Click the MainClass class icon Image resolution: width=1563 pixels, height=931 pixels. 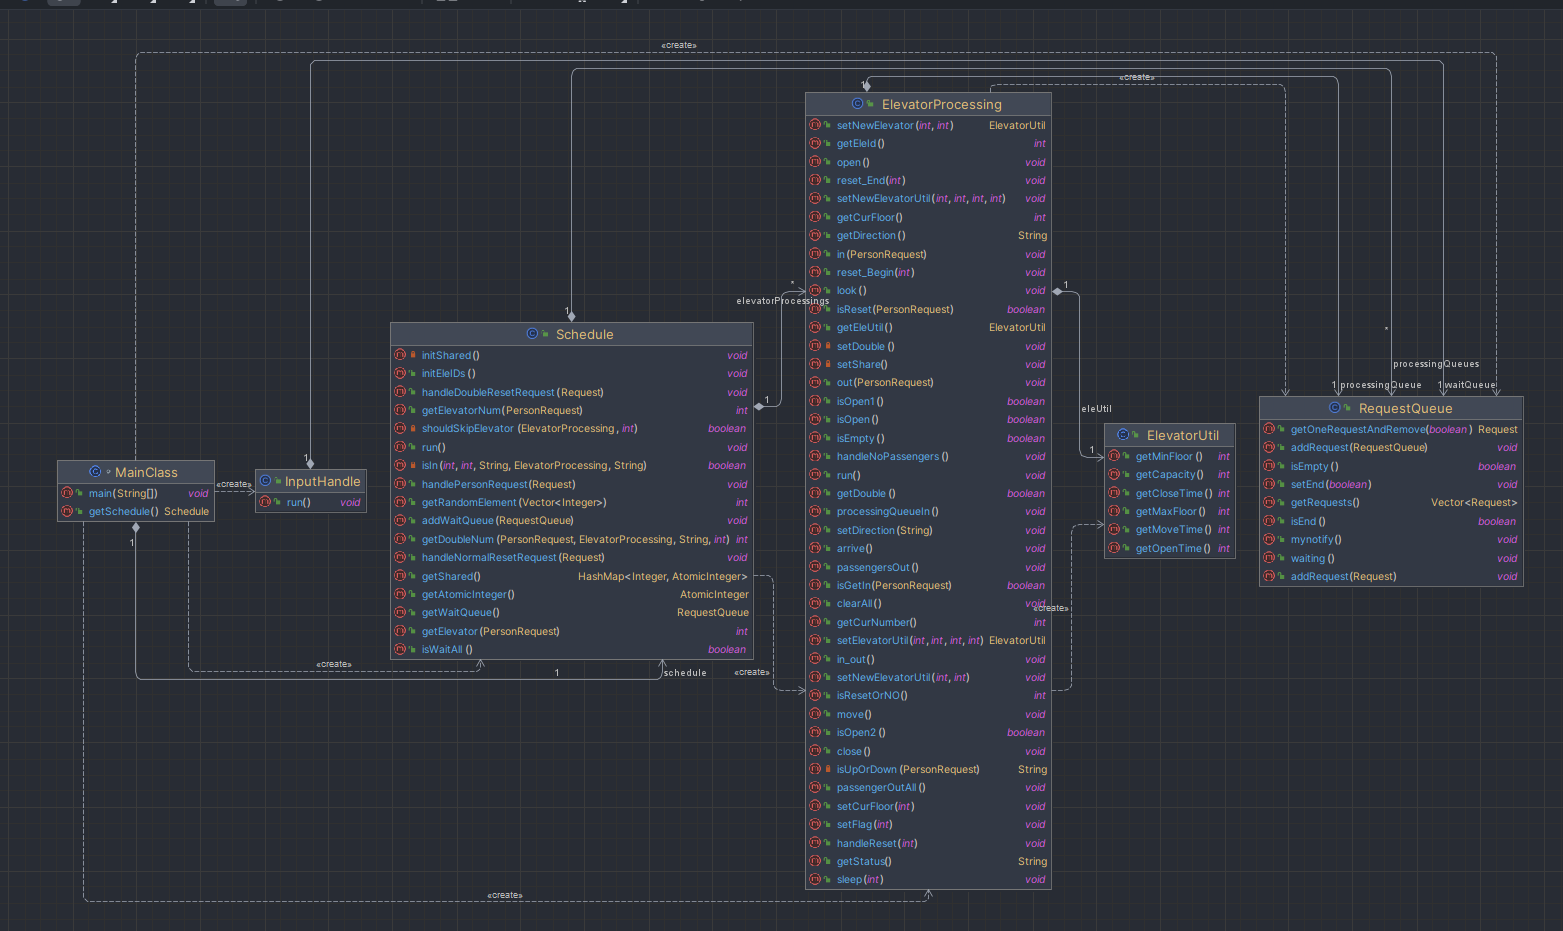coord(95,472)
